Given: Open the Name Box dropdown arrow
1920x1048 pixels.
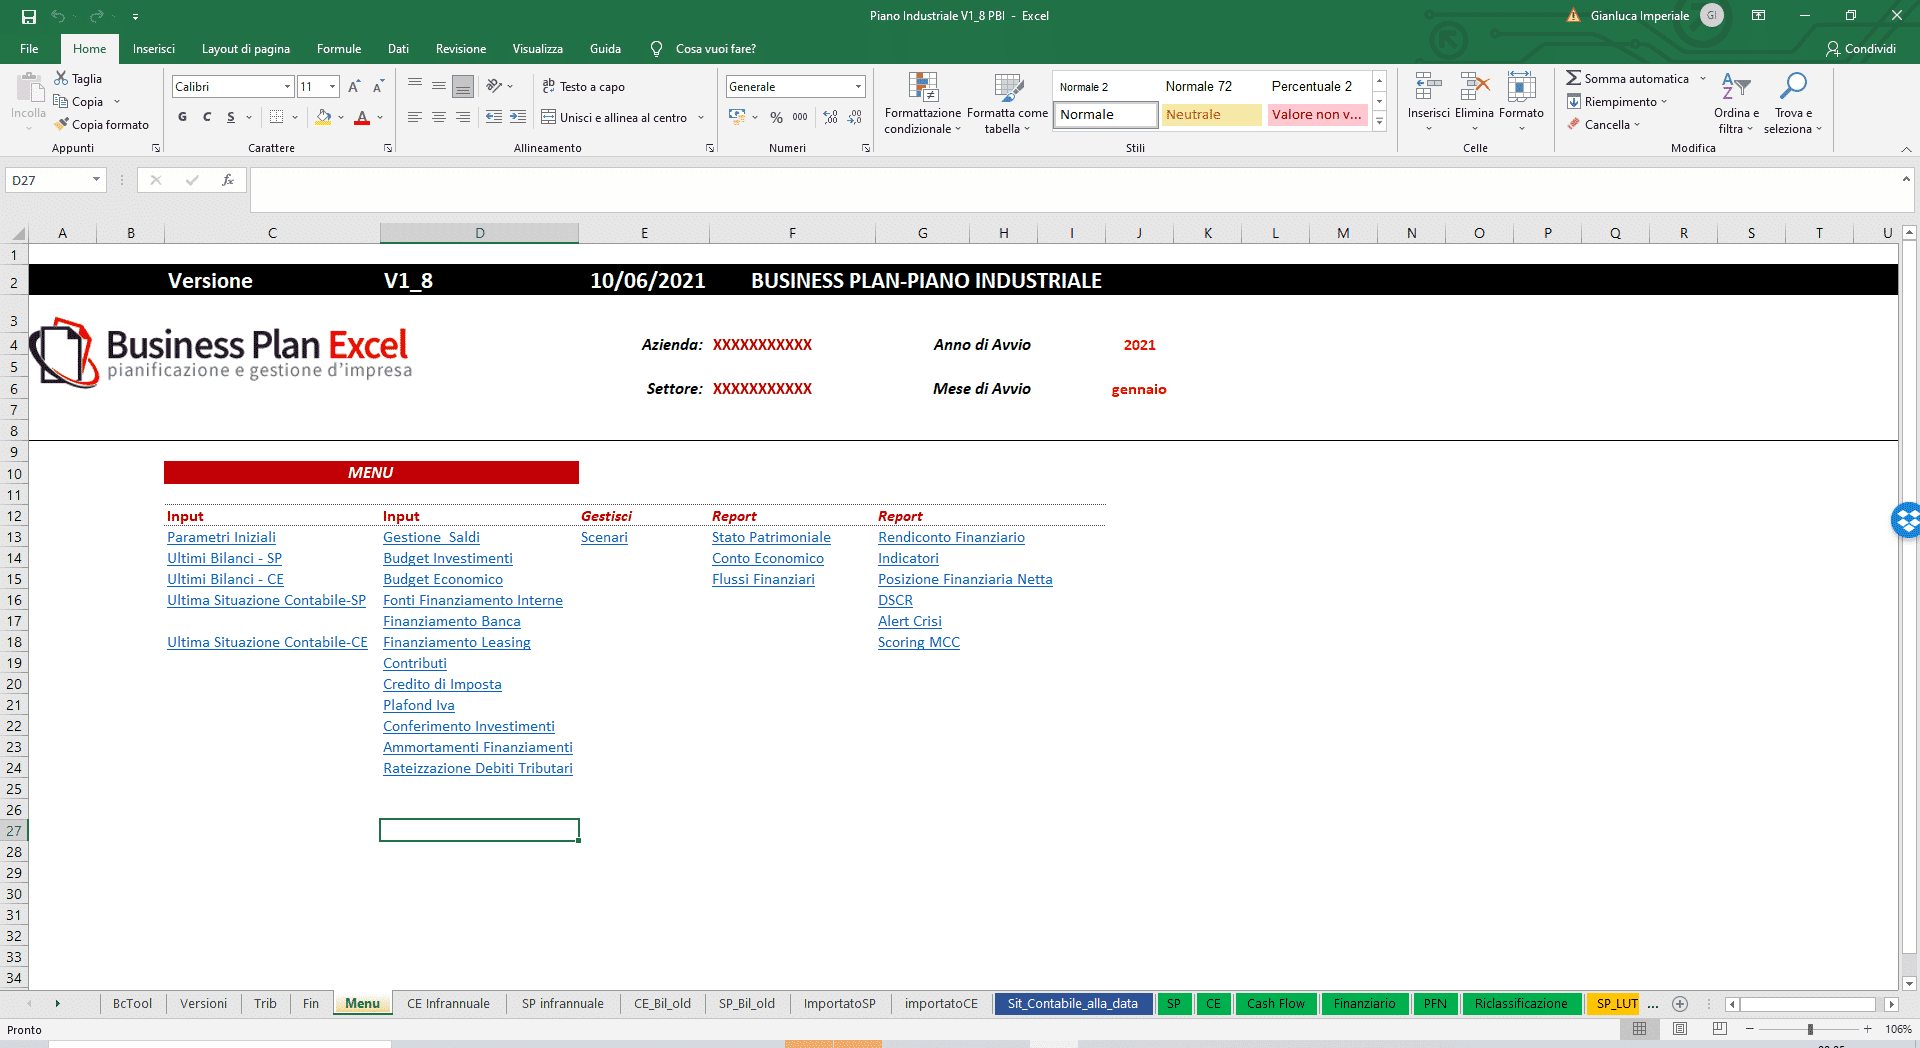Looking at the screenshot, I should pyautogui.click(x=96, y=180).
